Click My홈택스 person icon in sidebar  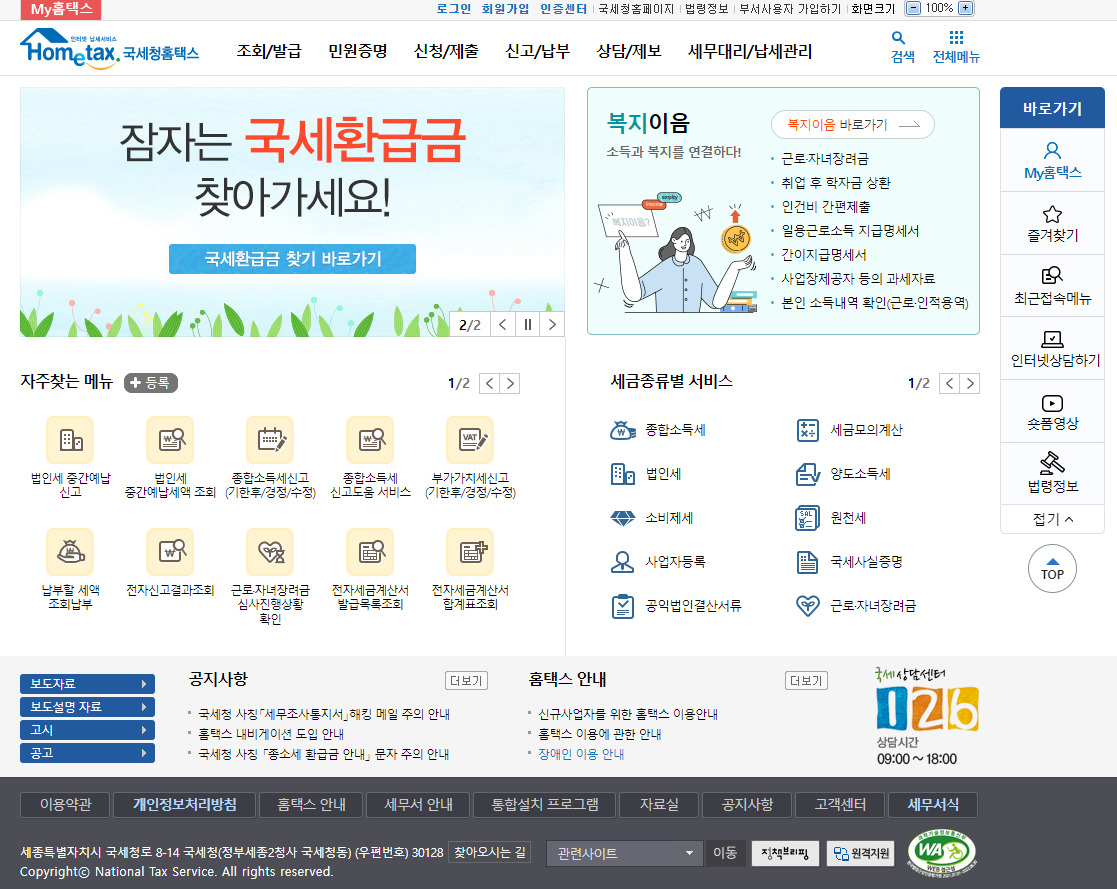1052,150
